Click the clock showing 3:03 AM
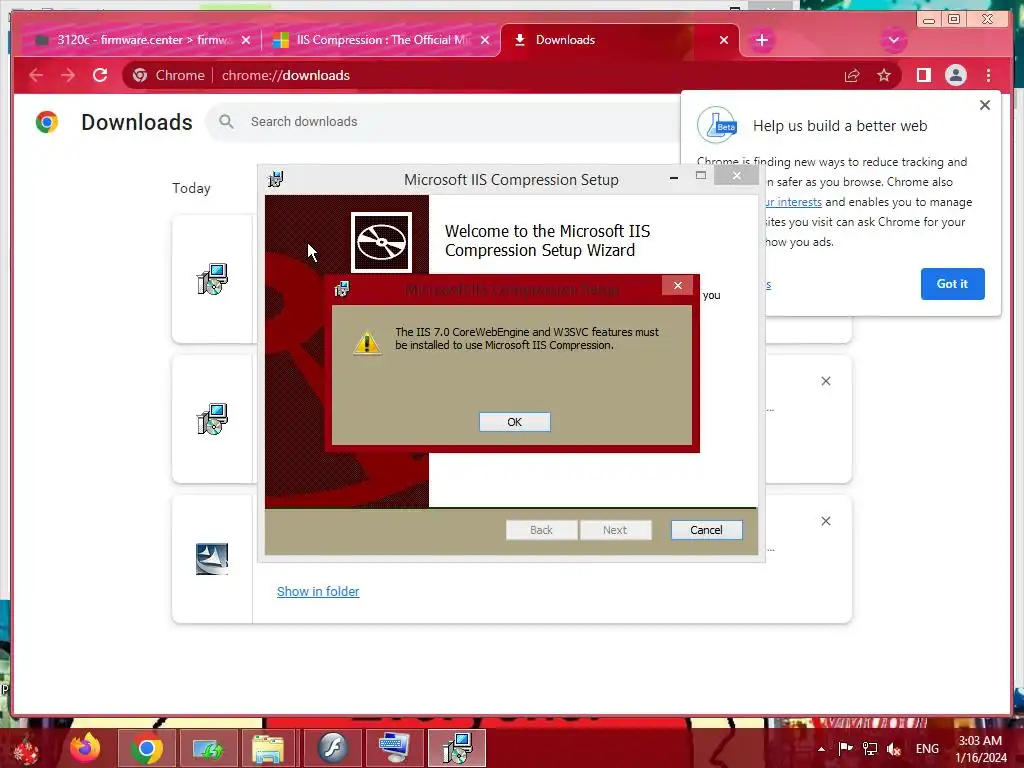 (x=981, y=749)
